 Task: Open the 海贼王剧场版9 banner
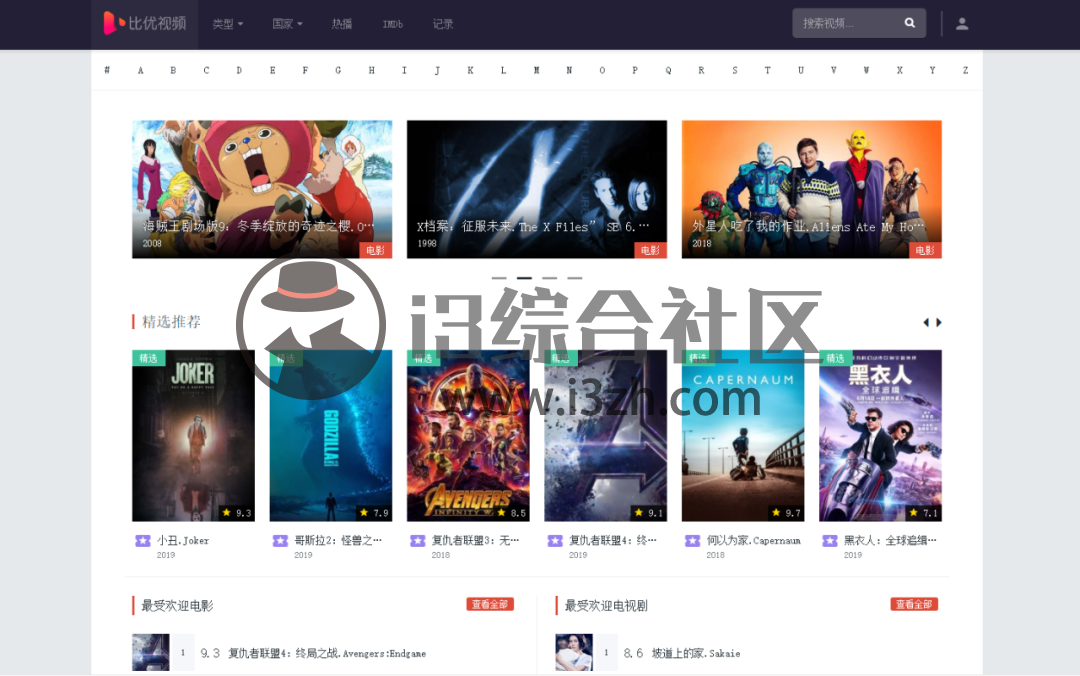click(x=262, y=190)
